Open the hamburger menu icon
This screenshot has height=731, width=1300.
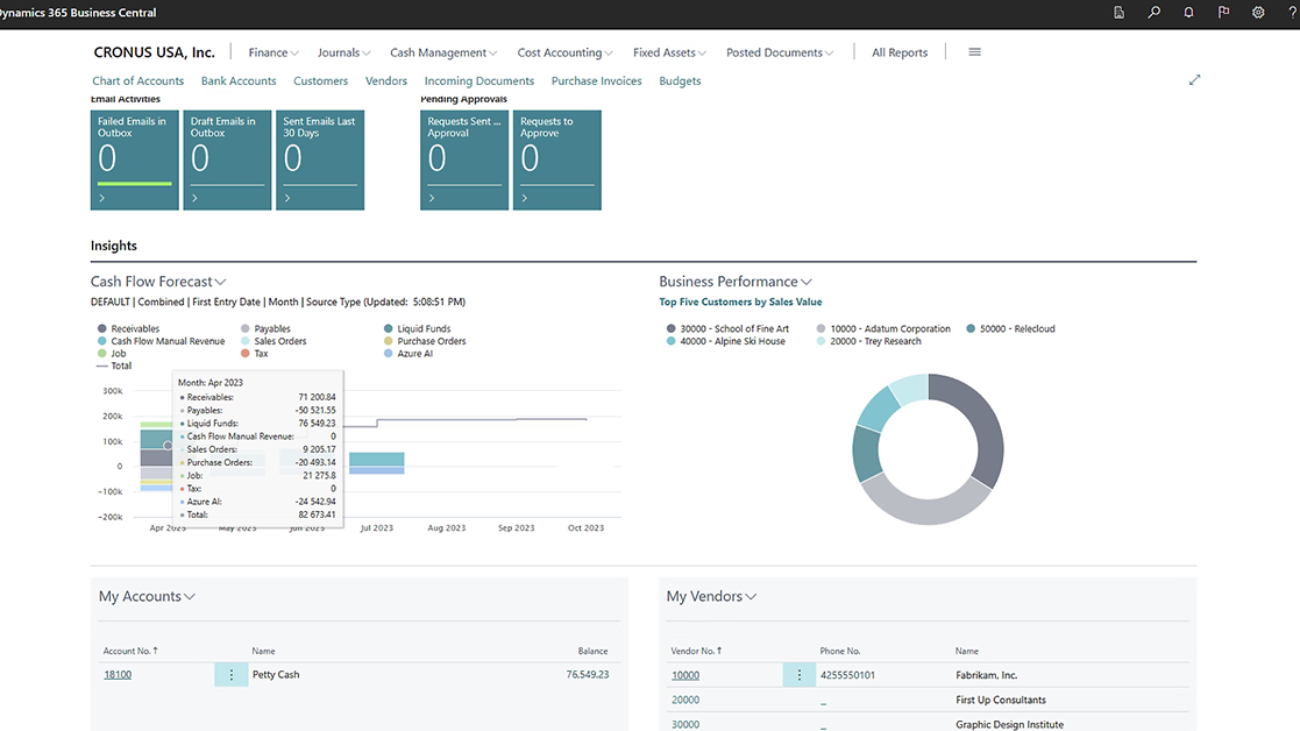(x=974, y=52)
